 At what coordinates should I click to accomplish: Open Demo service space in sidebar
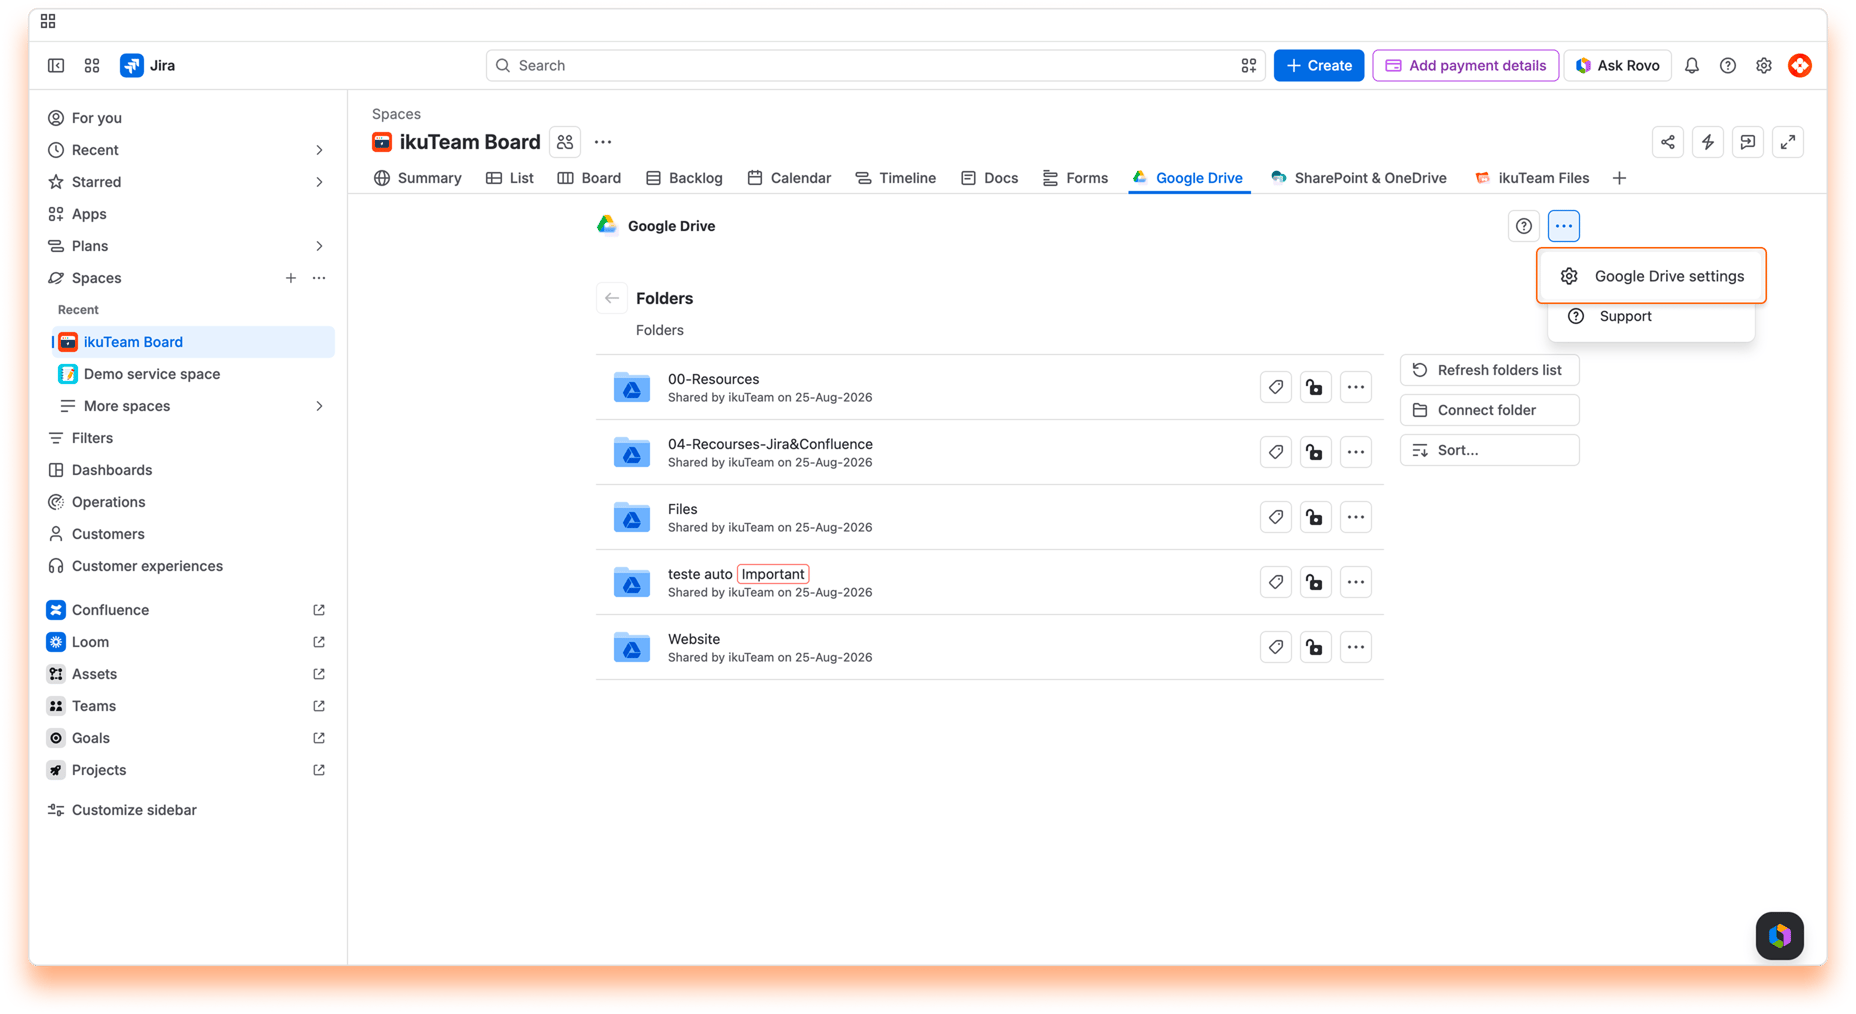click(192, 374)
